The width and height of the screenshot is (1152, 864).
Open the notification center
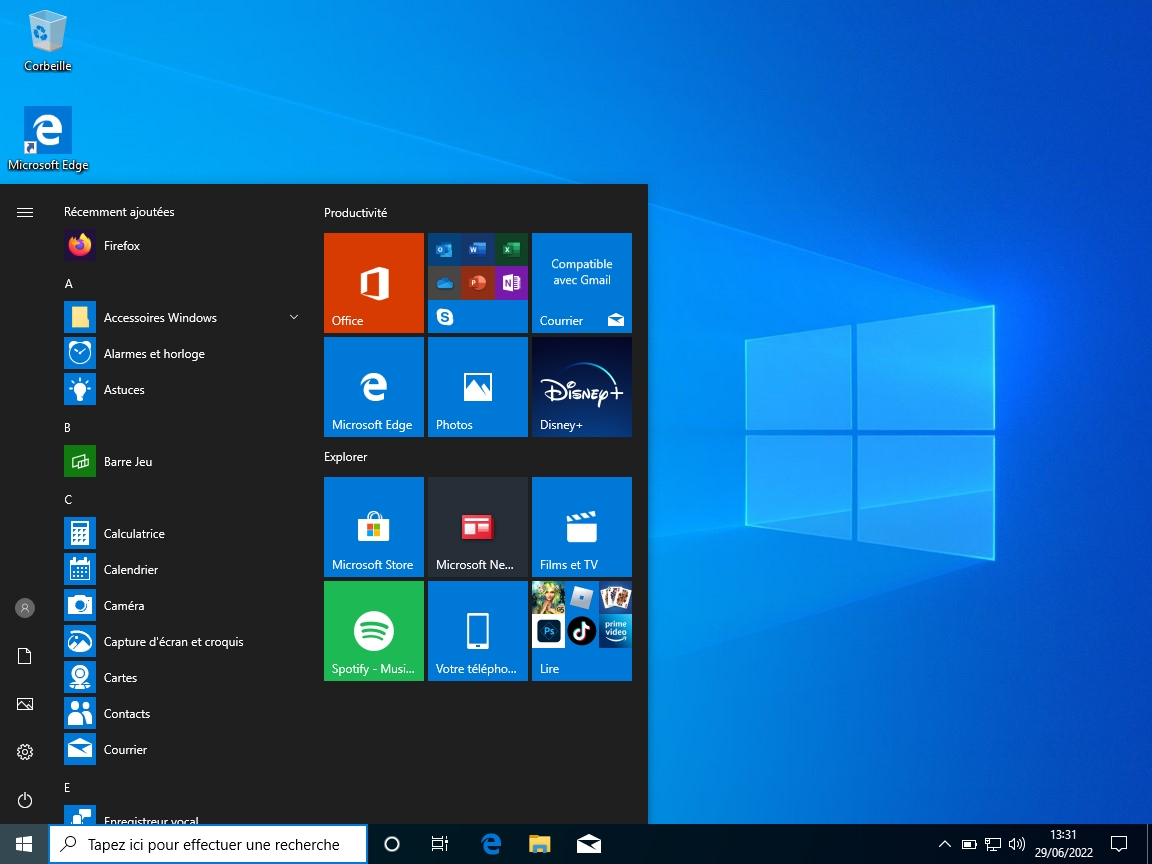click(x=1118, y=844)
